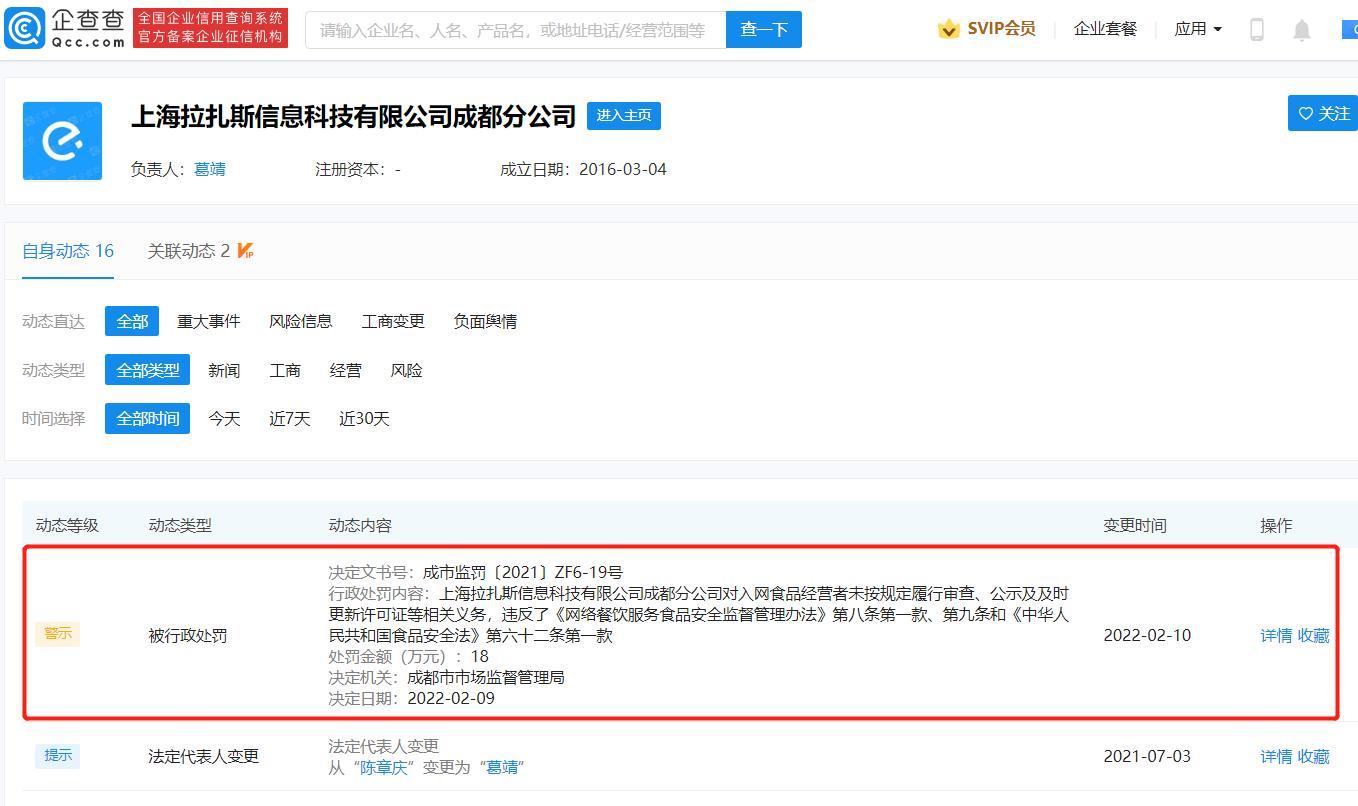Switch to the 关联动态 2 tab
The height and width of the screenshot is (806, 1358).
tap(189, 251)
